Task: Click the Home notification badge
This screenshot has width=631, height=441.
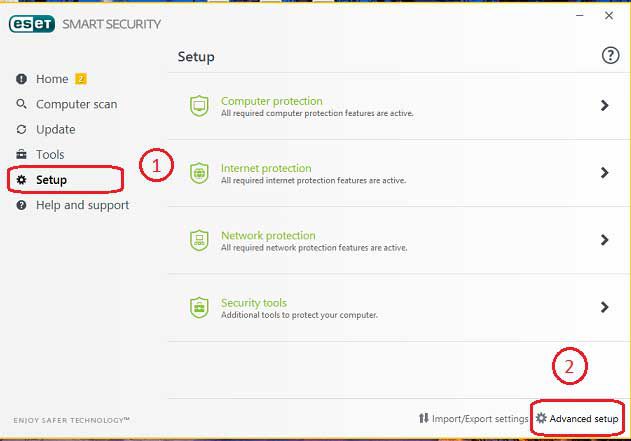Action: click(80, 79)
